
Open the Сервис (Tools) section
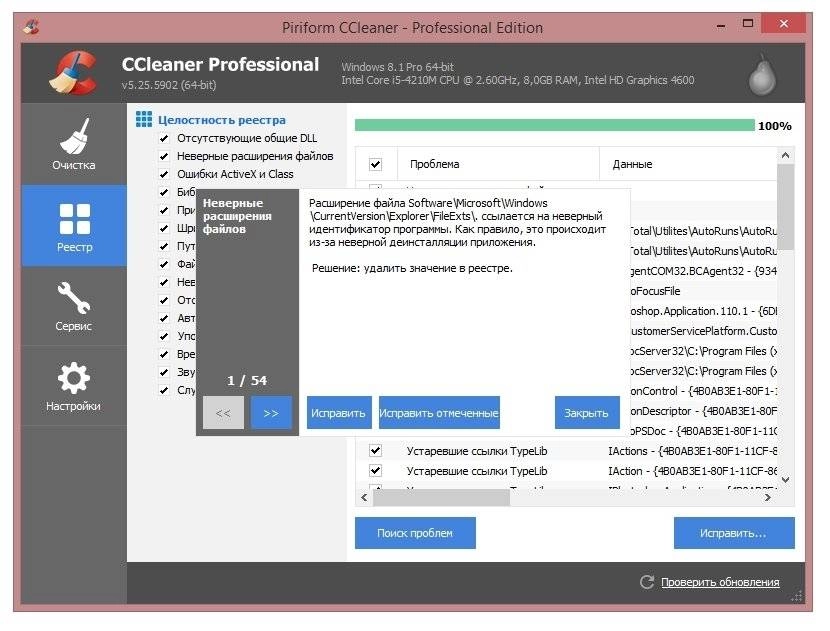coord(74,306)
